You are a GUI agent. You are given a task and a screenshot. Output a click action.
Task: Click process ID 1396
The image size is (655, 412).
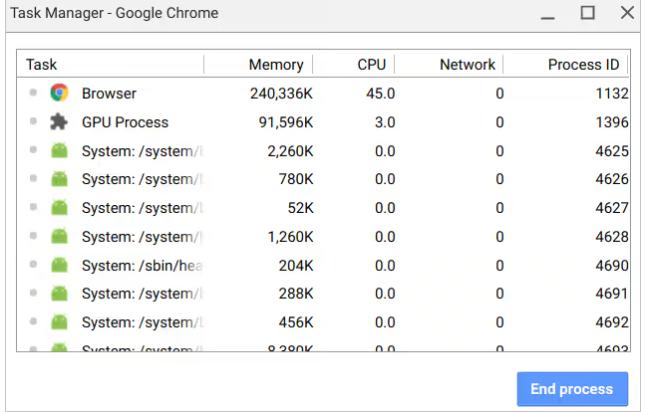click(x=612, y=122)
